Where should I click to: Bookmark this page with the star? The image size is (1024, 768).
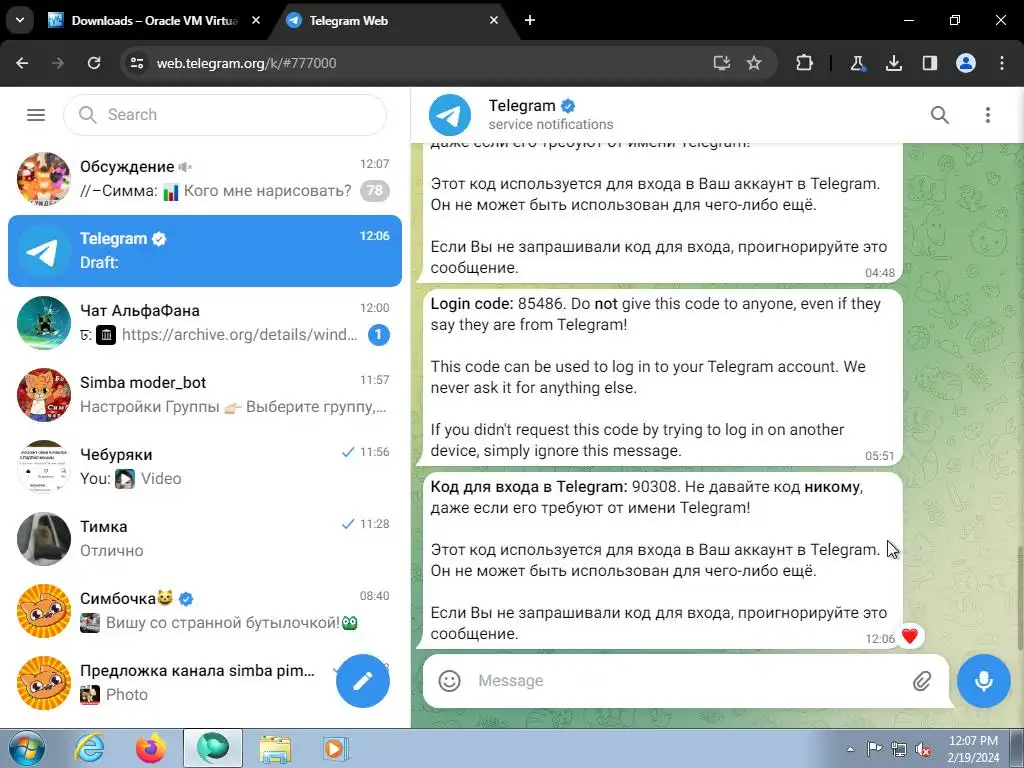pyautogui.click(x=754, y=63)
